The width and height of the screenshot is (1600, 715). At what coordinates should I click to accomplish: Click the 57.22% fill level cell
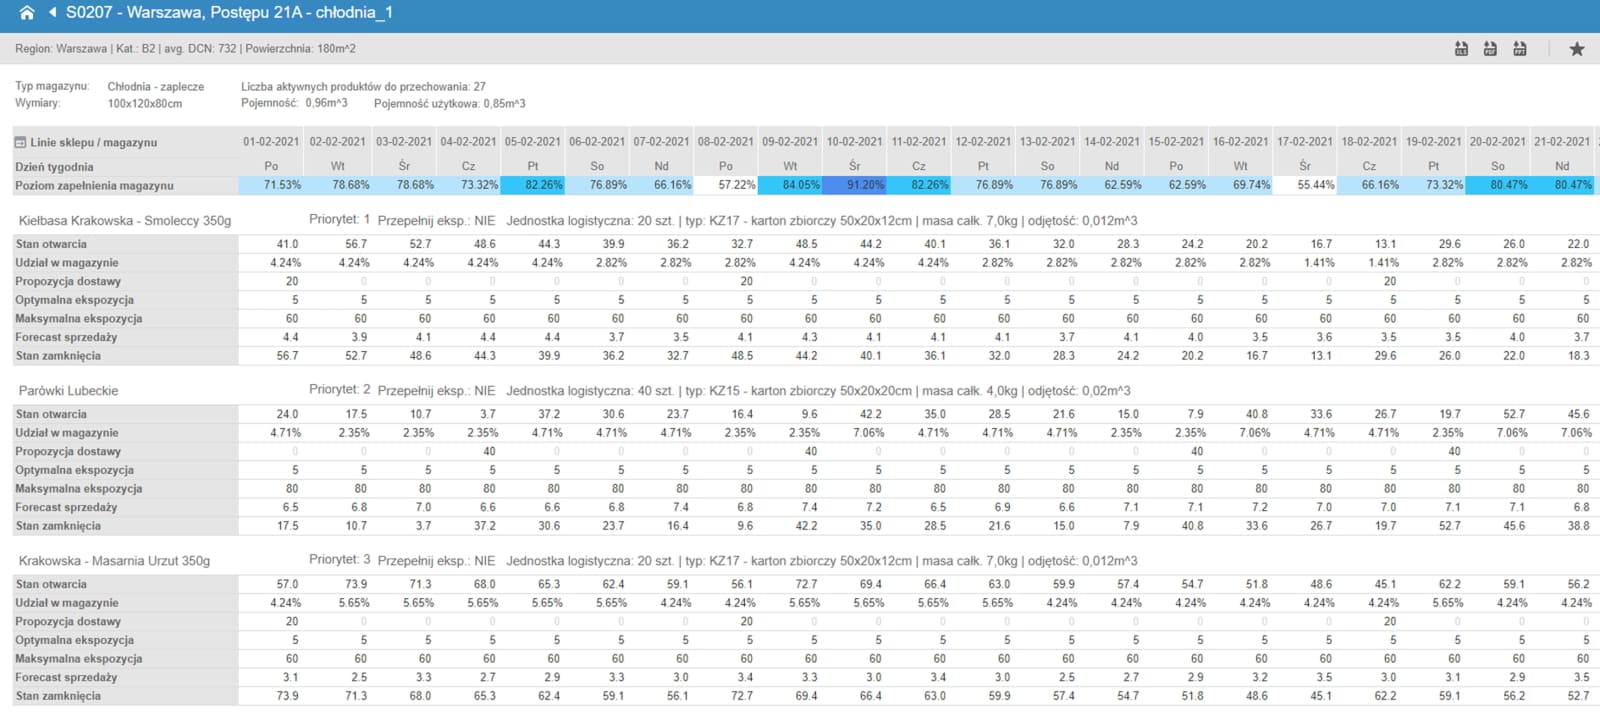click(726, 185)
